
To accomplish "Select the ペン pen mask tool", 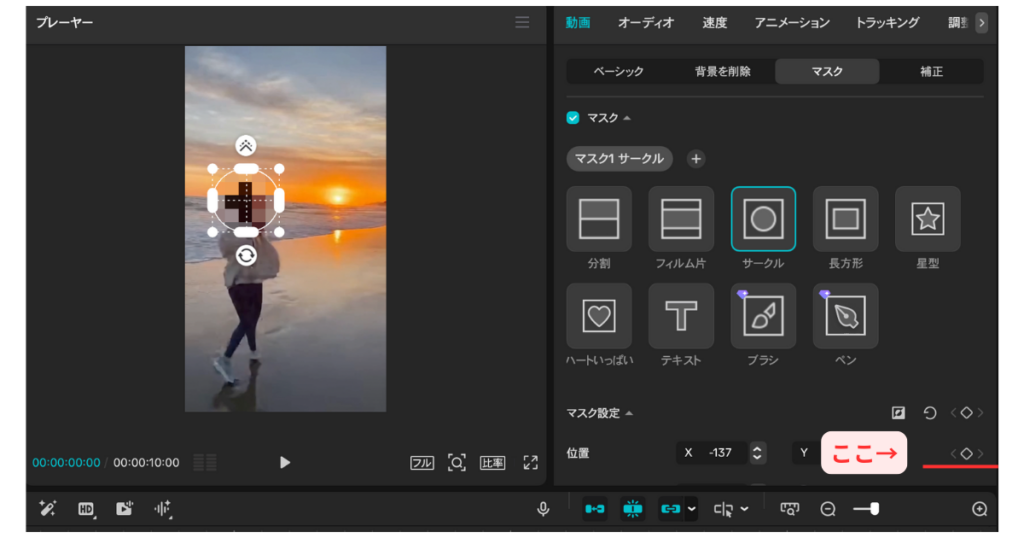I will (845, 316).
